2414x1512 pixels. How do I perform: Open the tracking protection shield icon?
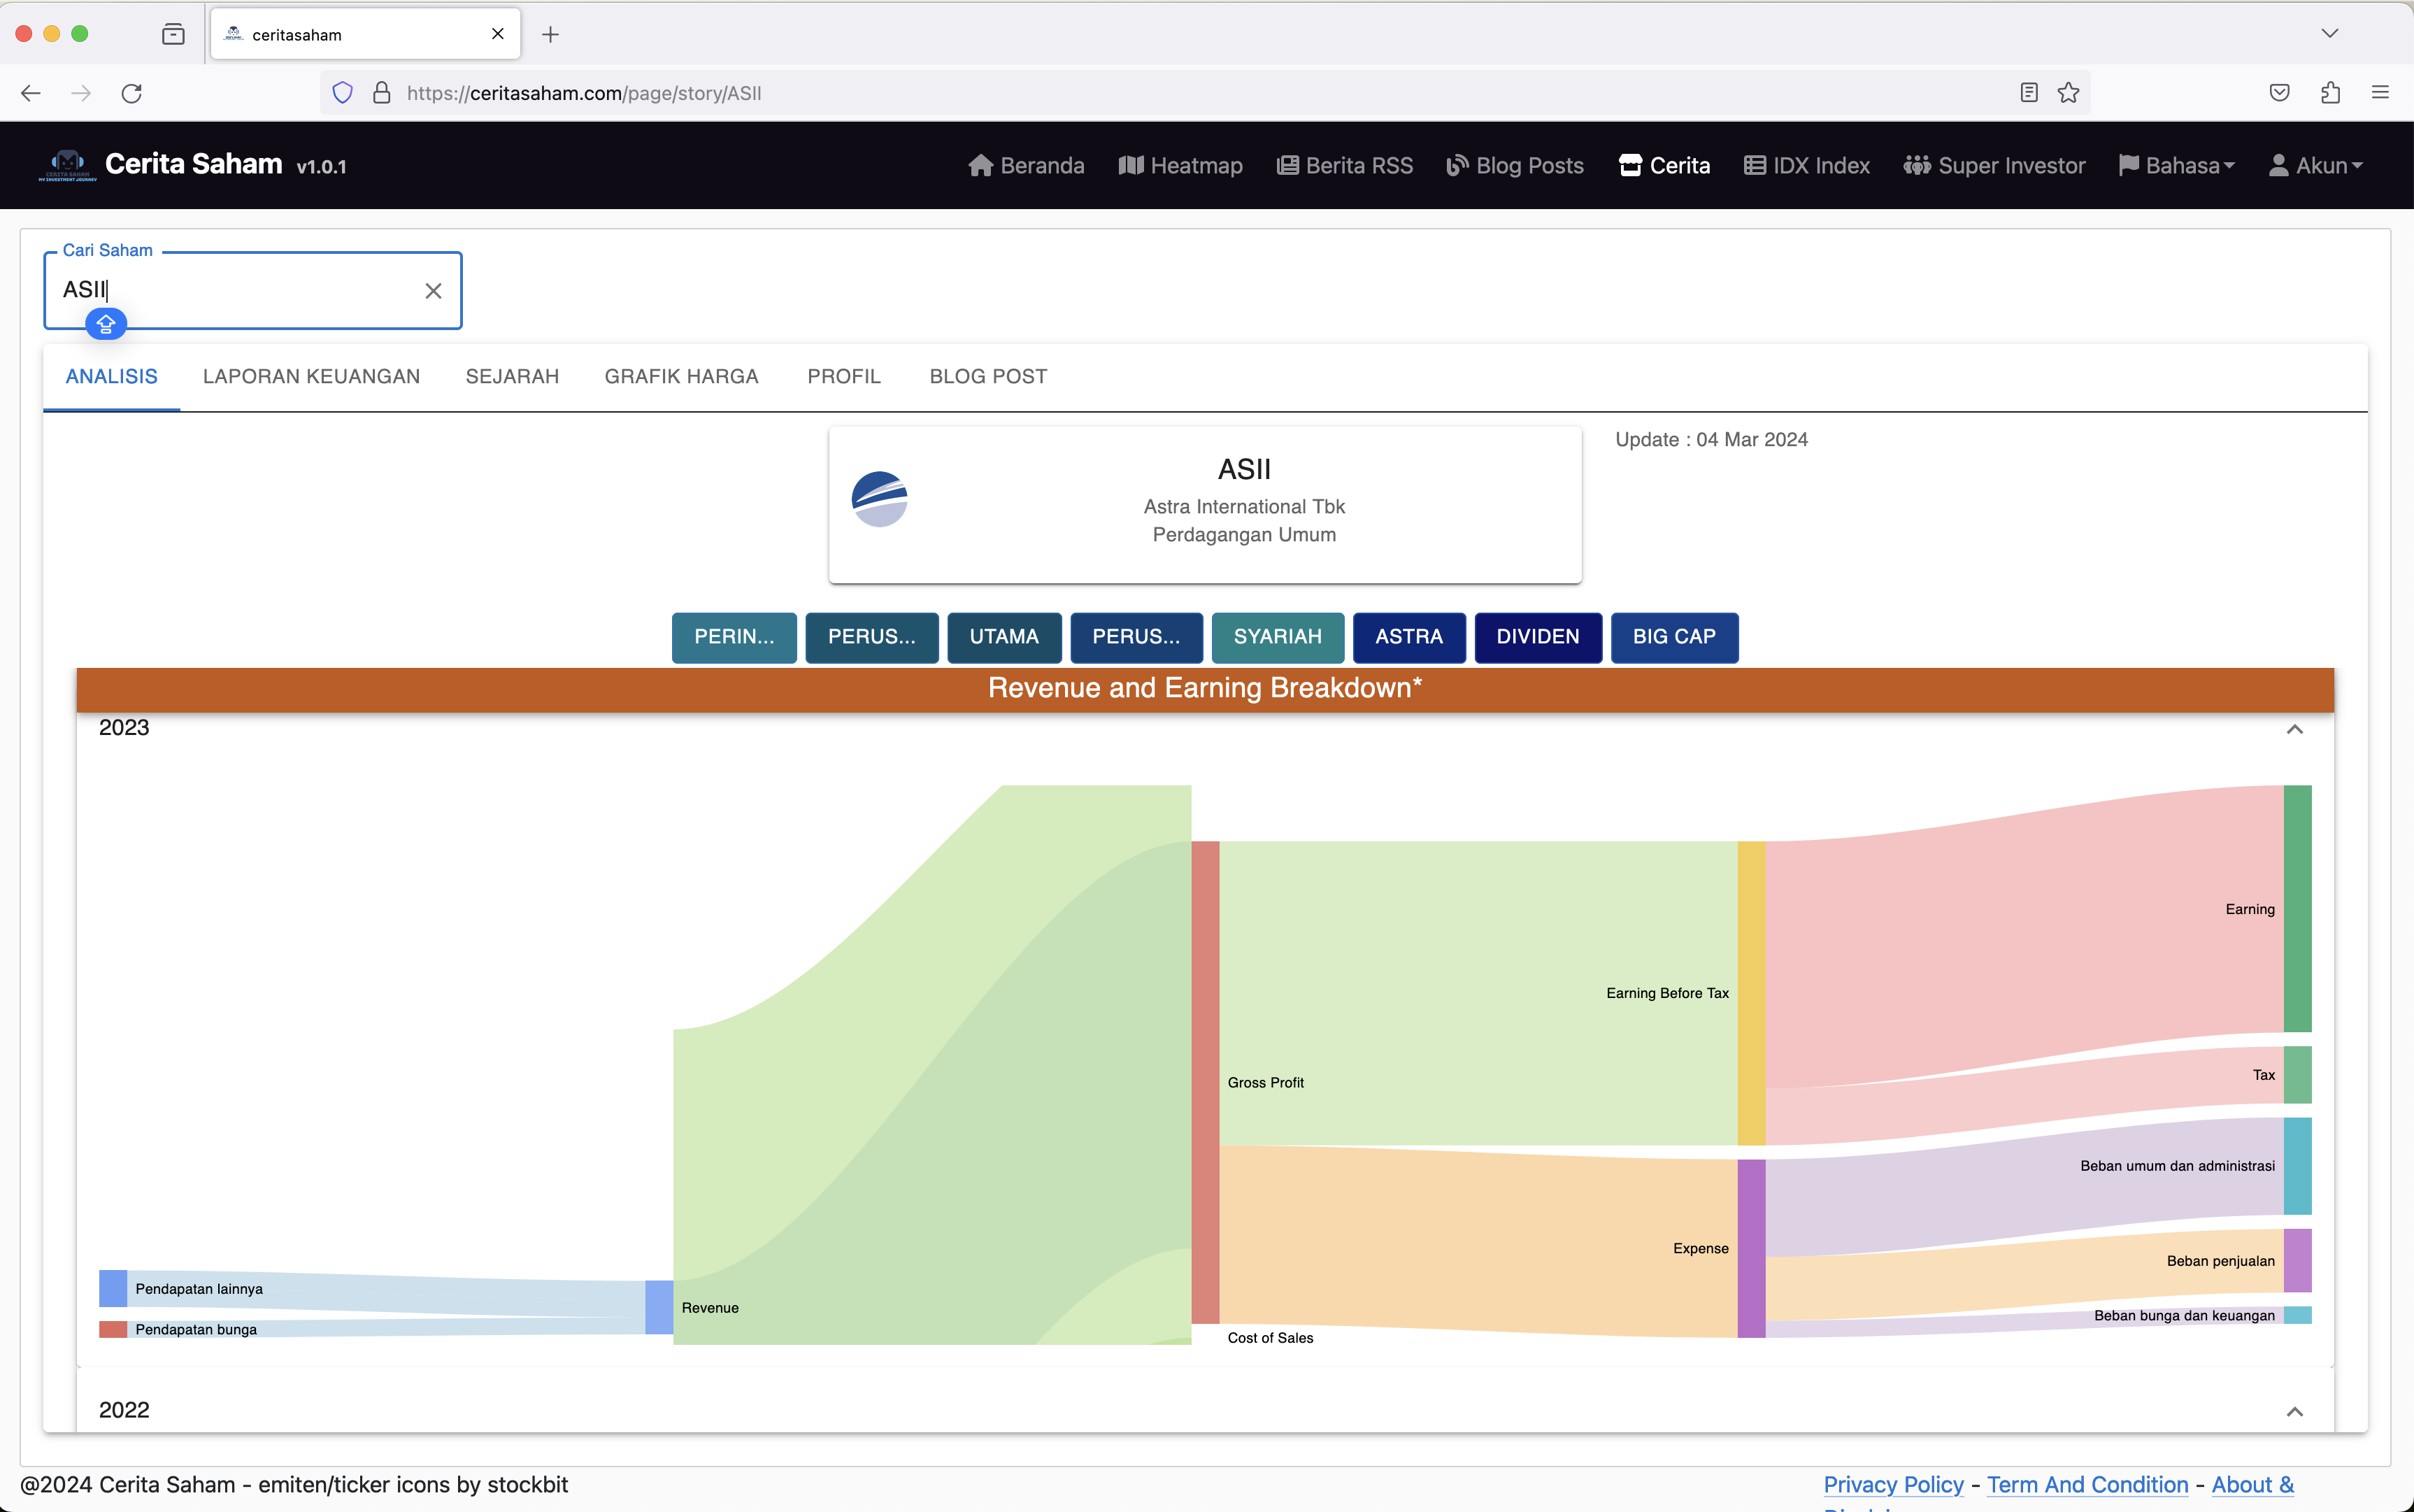(342, 93)
